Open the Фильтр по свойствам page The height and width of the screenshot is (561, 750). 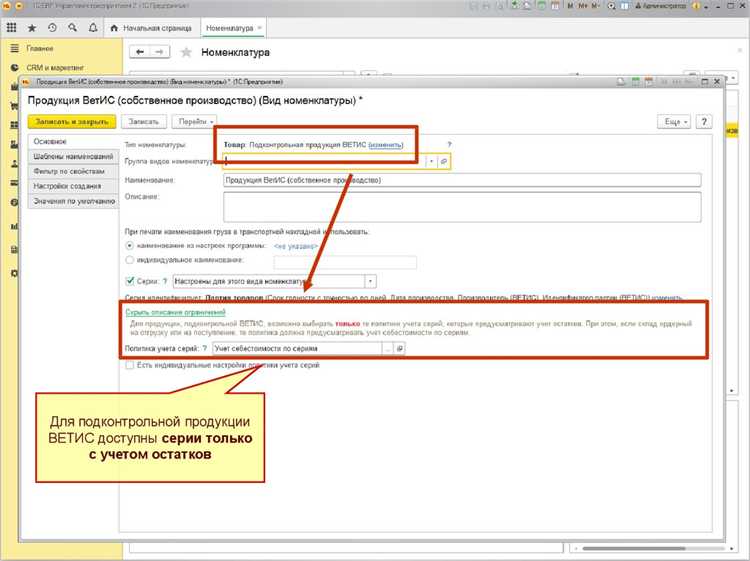74,171
